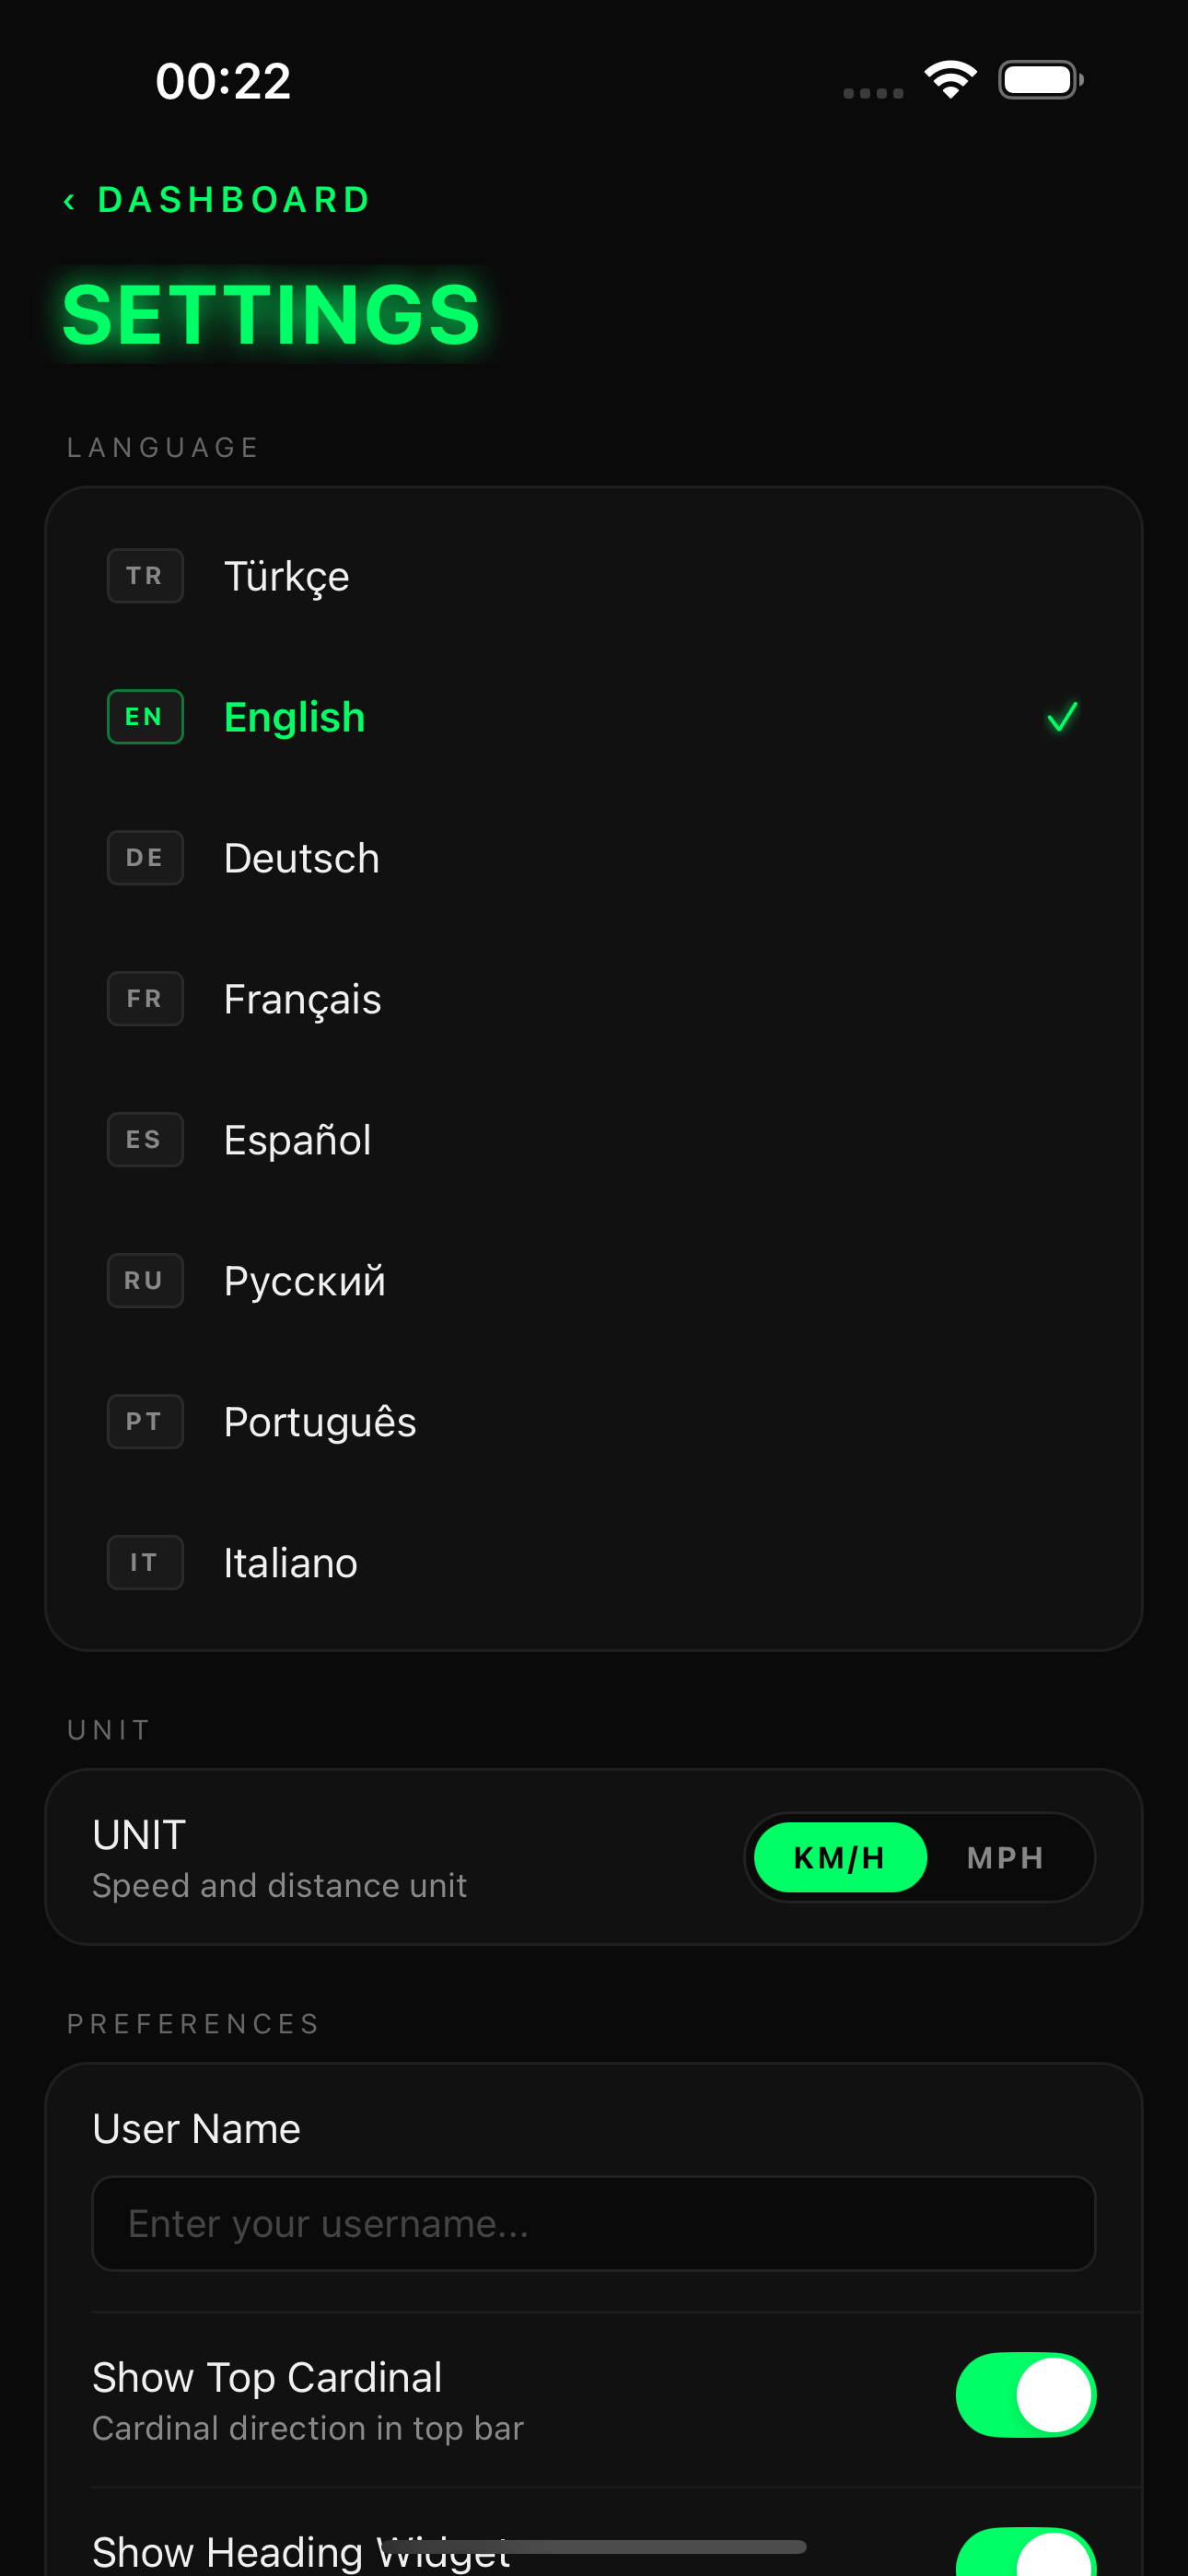The image size is (1188, 2576).
Task: Select MPH as speed unit
Action: pyautogui.click(x=1006, y=1858)
